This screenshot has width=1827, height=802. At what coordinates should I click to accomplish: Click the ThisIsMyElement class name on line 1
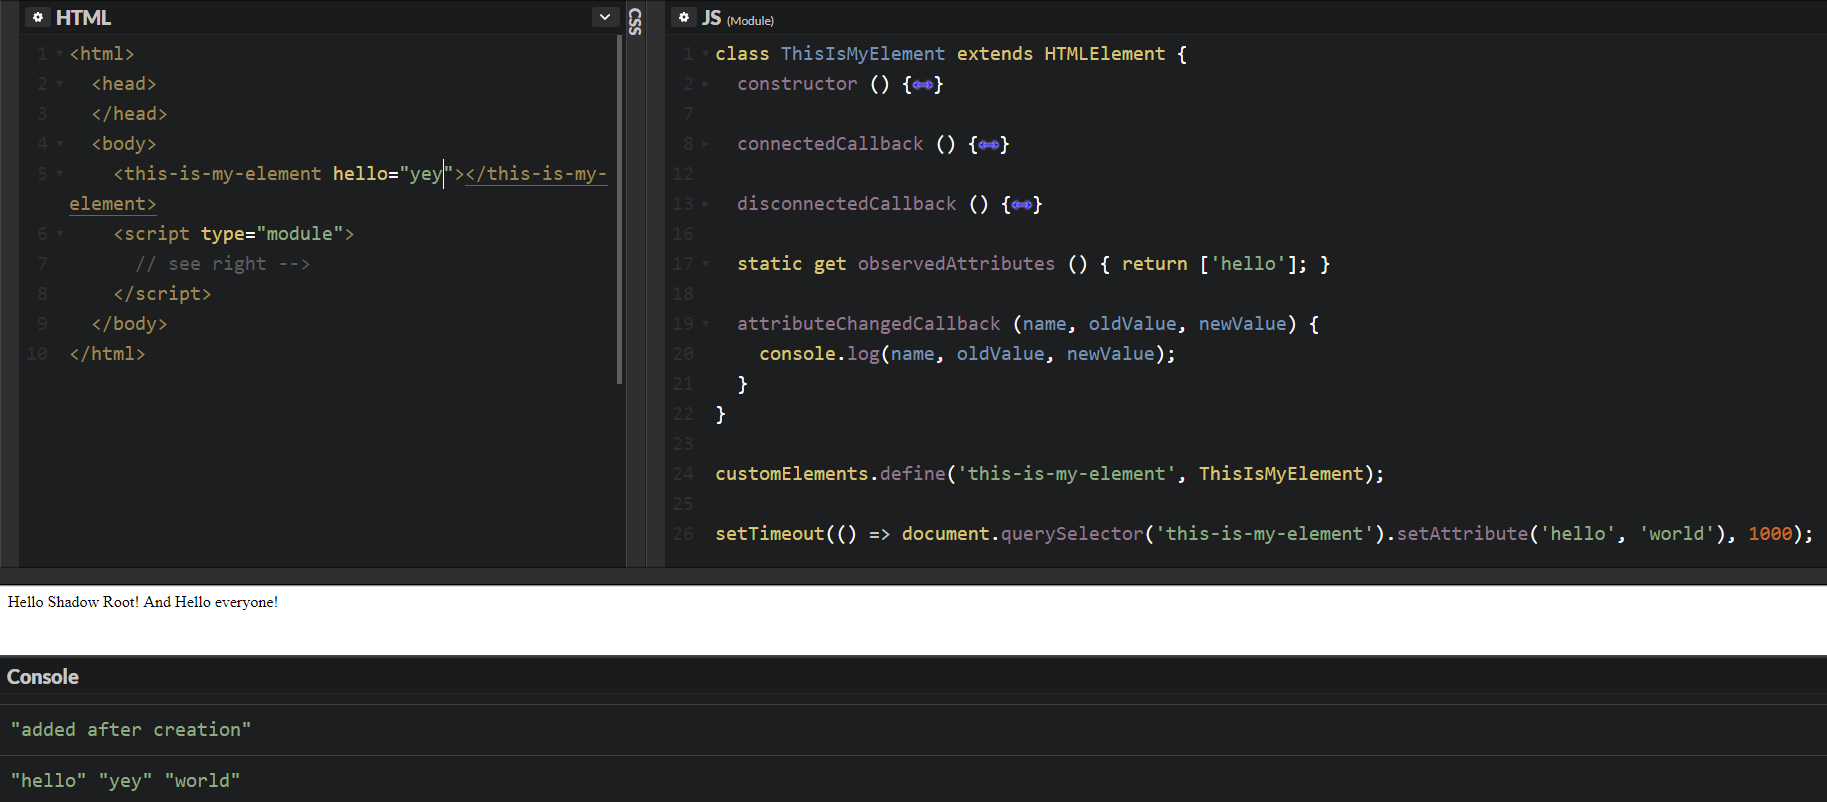[x=863, y=54]
